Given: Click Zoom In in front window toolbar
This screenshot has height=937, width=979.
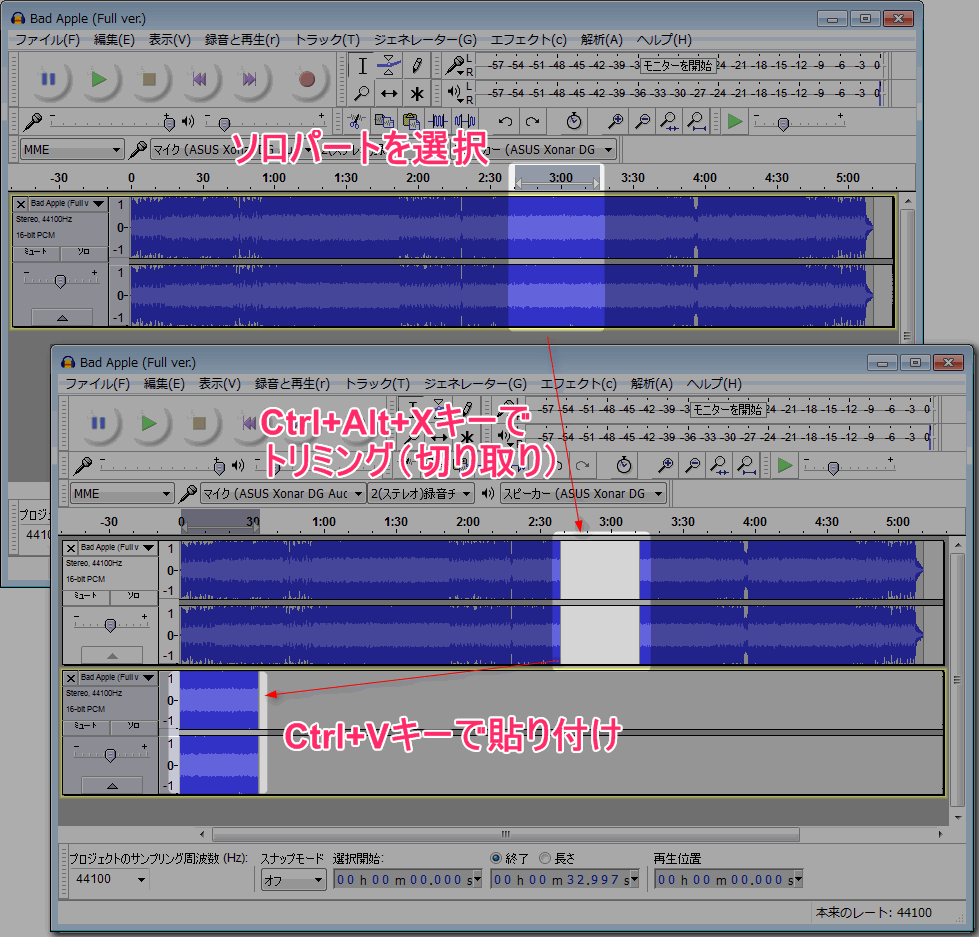Looking at the screenshot, I should [665, 465].
